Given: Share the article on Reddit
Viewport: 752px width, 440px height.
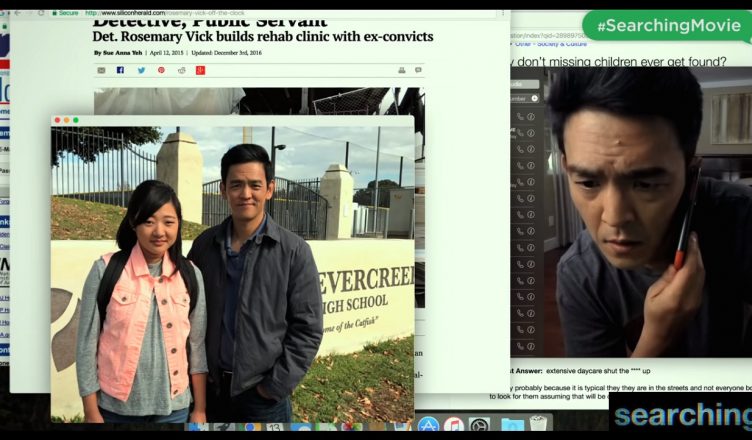Looking at the screenshot, I should pyautogui.click(x=181, y=70).
